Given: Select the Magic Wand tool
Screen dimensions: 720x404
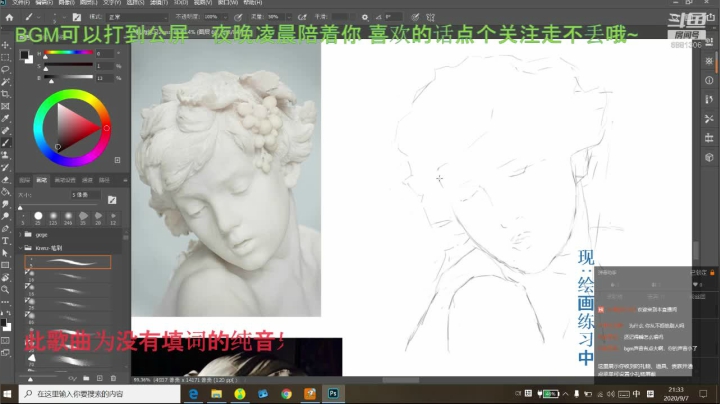Looking at the screenshot, I should coord(6,82).
